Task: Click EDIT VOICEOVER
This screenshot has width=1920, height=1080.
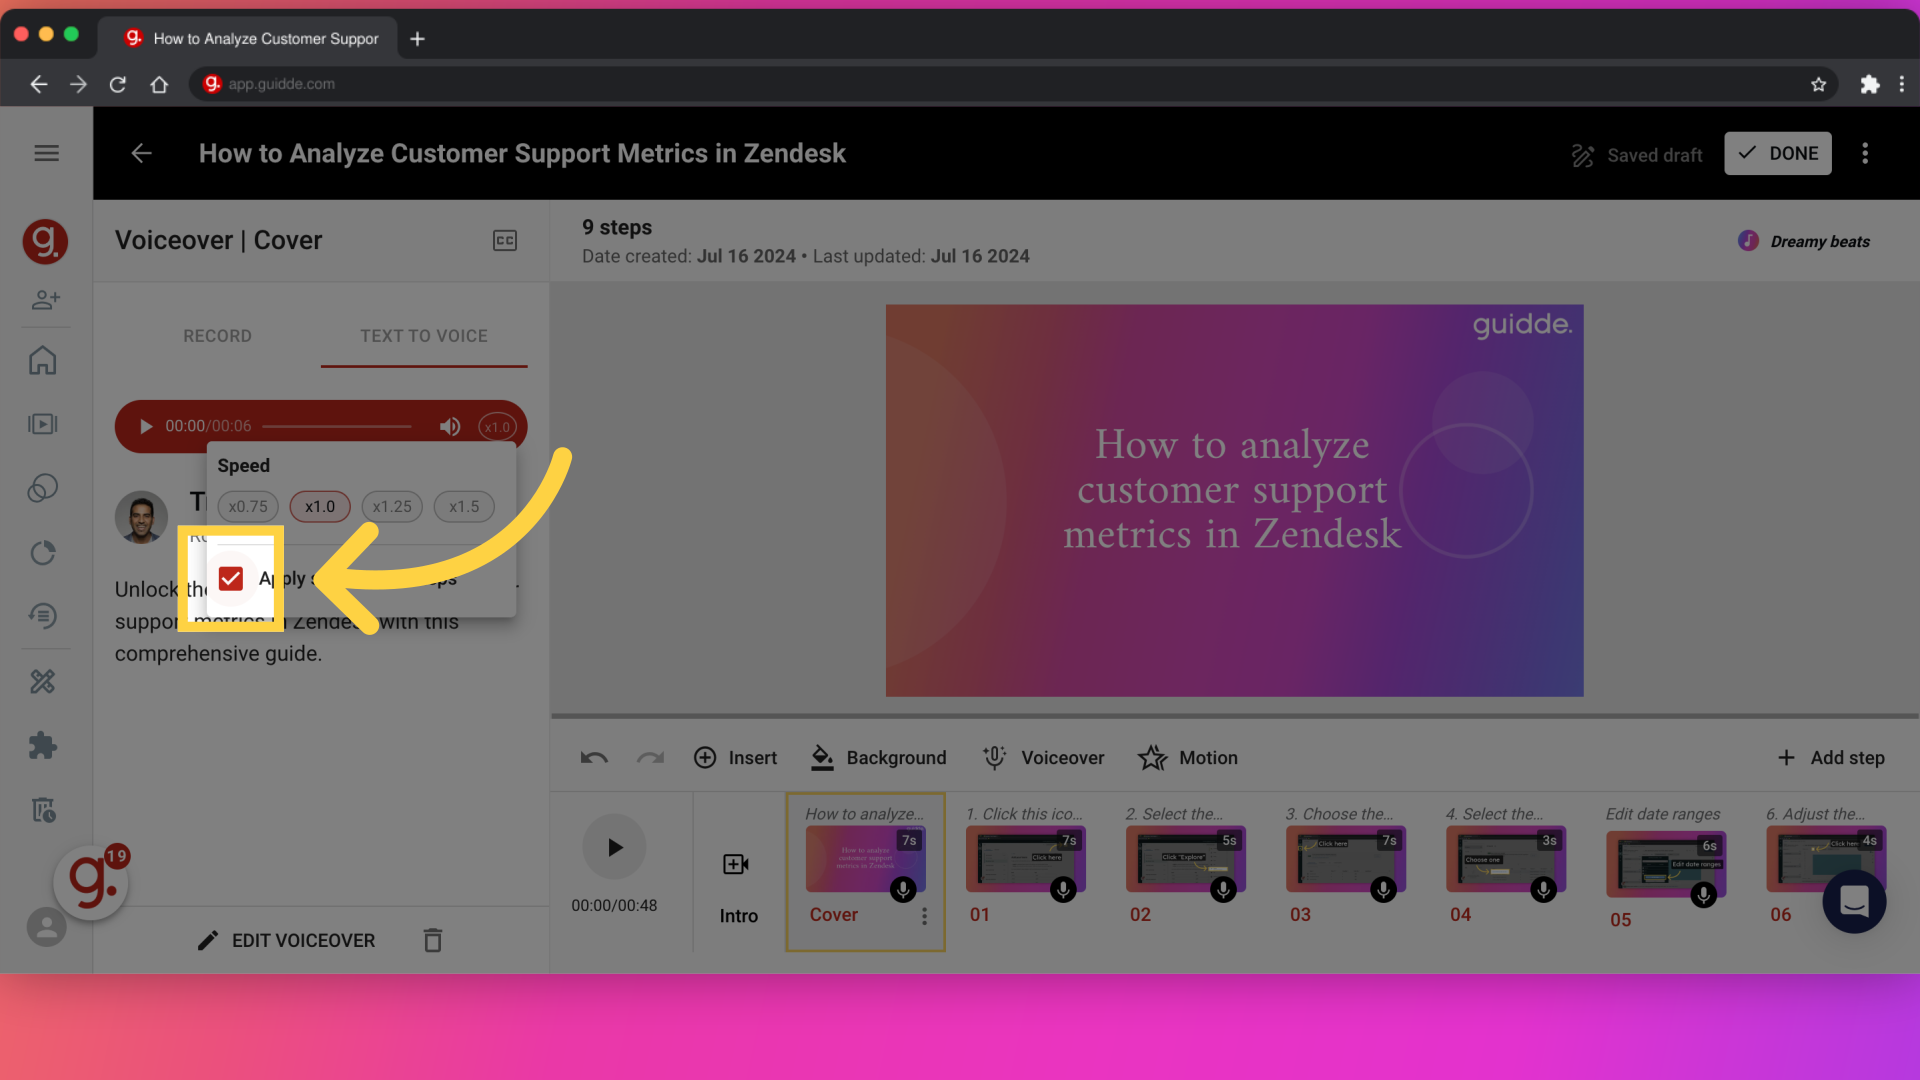Action: coord(286,940)
